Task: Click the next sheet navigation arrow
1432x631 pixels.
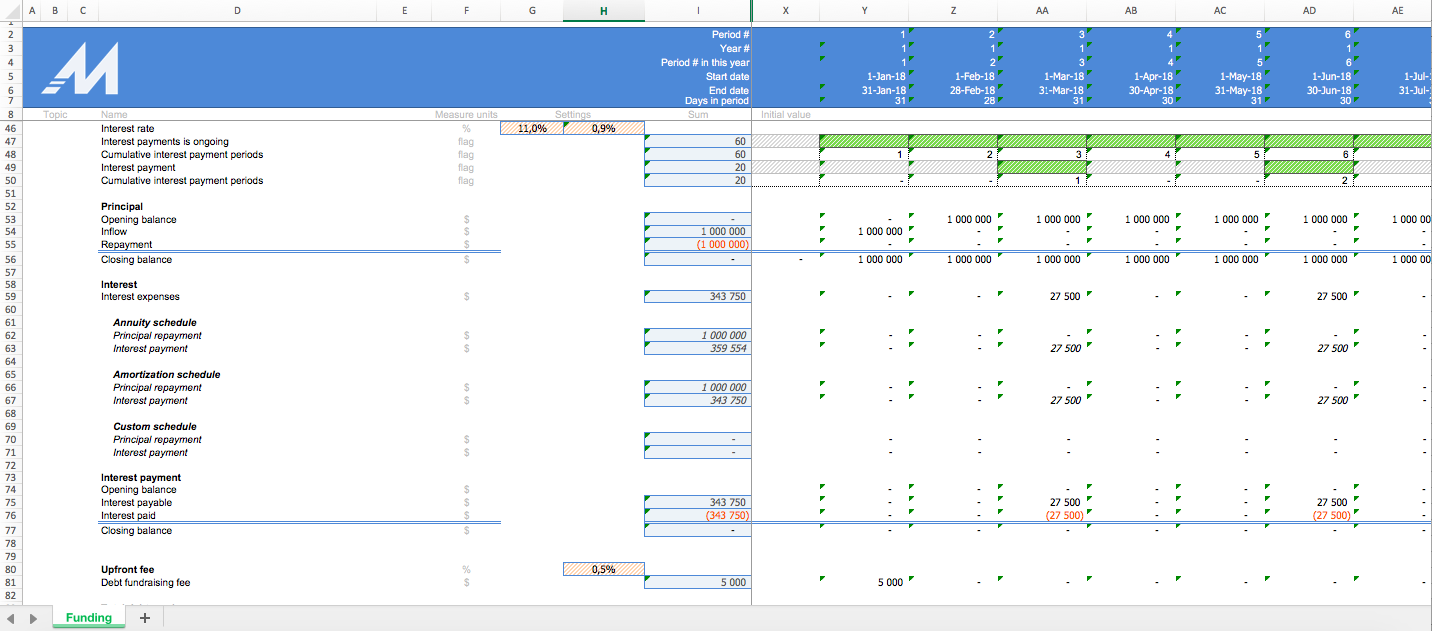Action: point(33,618)
